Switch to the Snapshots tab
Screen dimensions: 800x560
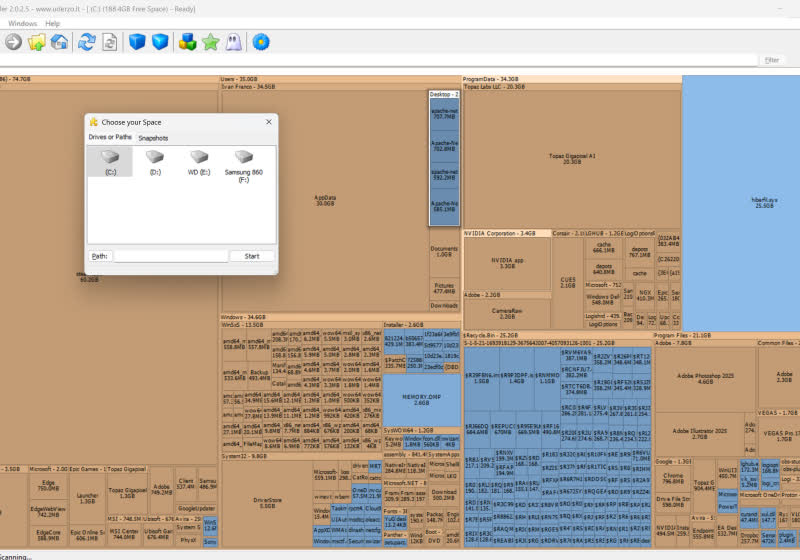153,138
